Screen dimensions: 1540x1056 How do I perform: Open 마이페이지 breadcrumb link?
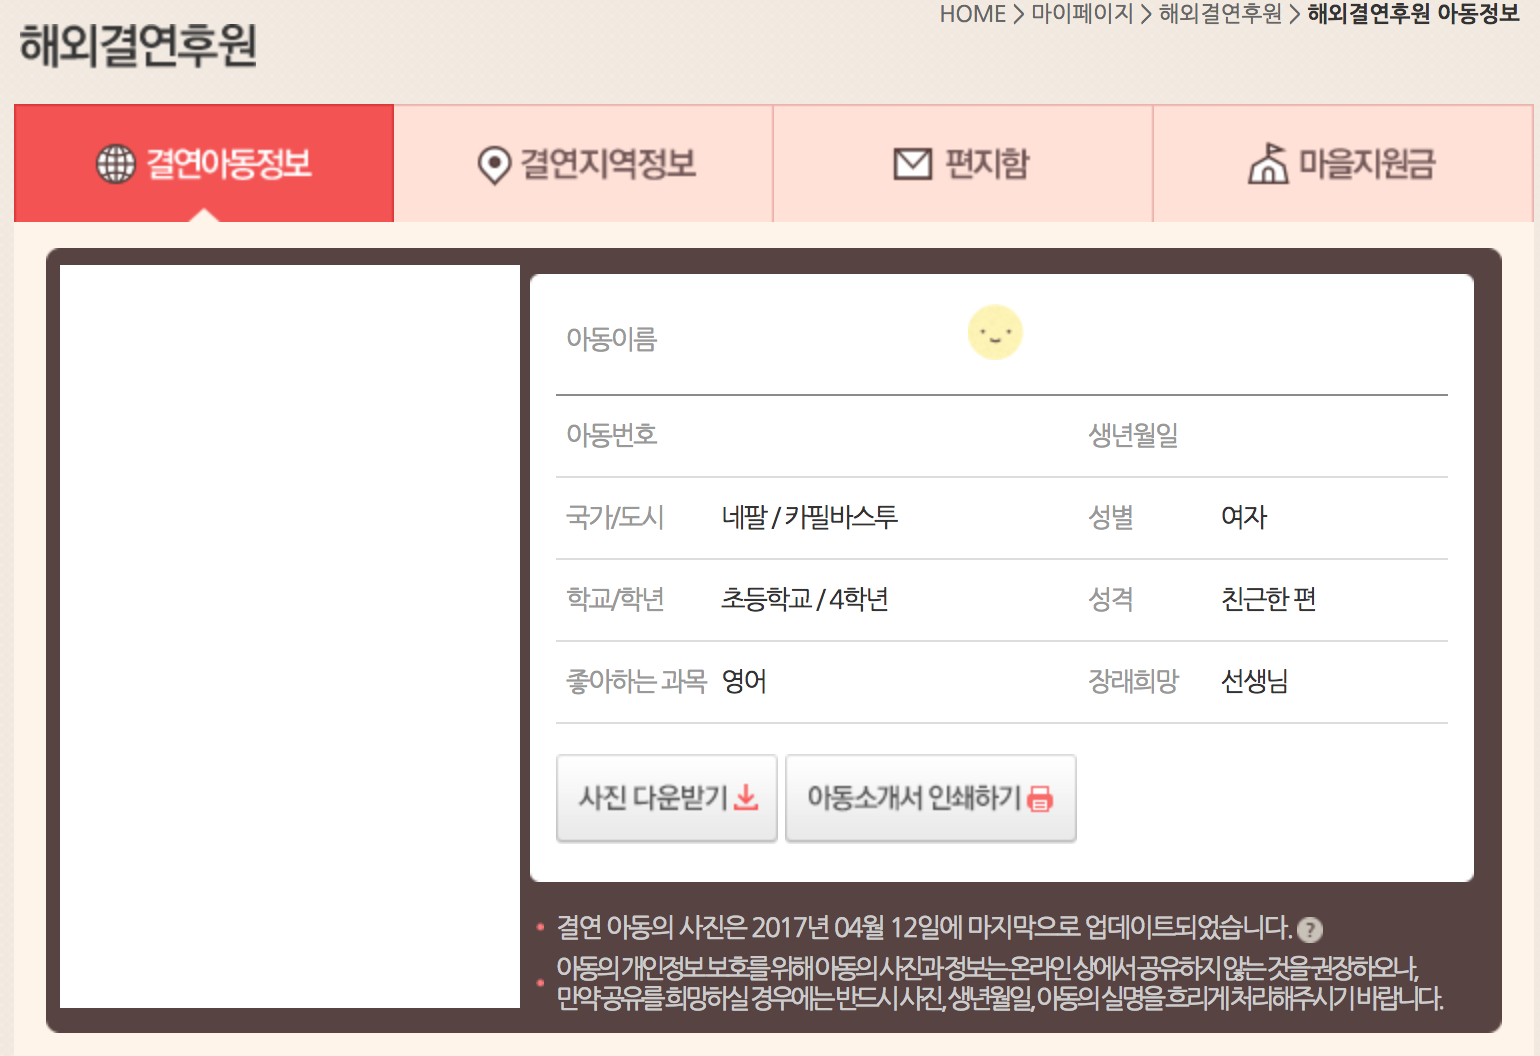coord(1082,14)
